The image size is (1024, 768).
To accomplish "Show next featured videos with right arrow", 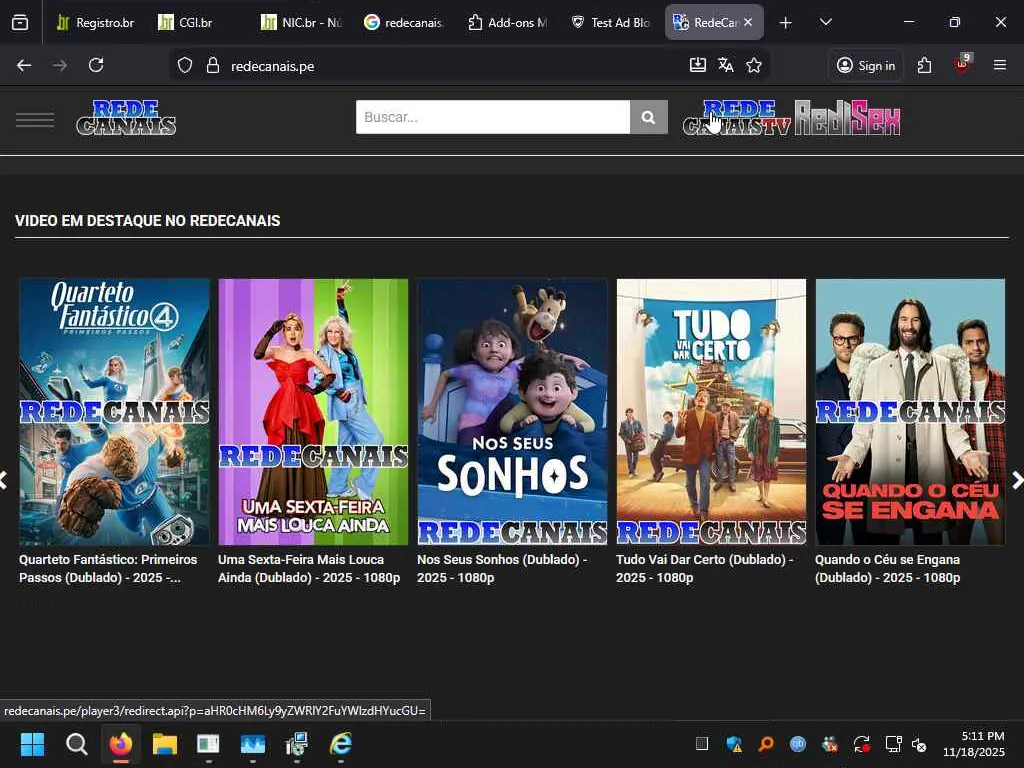I will tap(1017, 480).
